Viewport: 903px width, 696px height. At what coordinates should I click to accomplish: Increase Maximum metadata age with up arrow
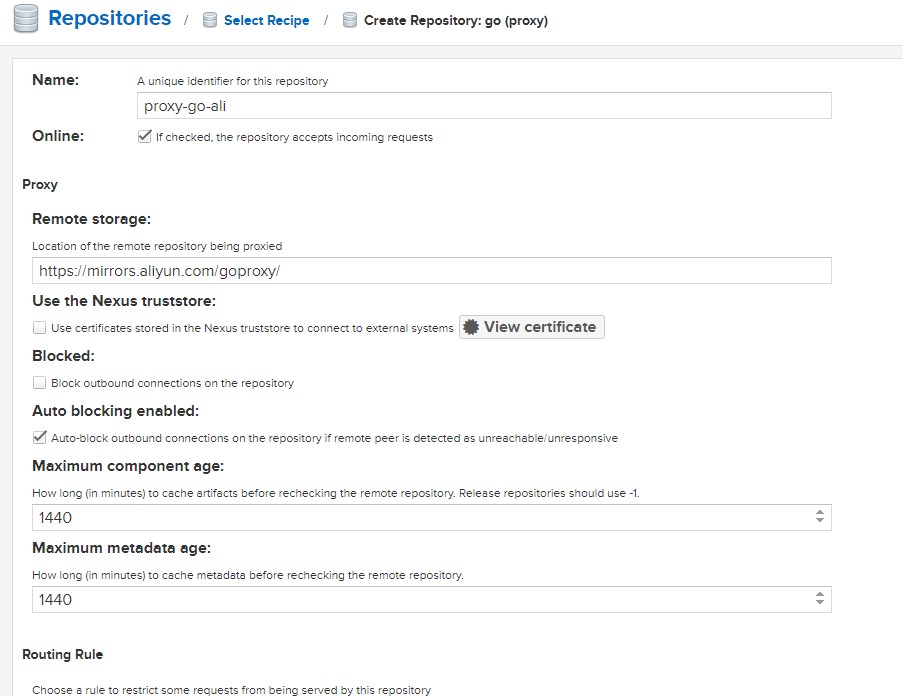pyautogui.click(x=819, y=594)
